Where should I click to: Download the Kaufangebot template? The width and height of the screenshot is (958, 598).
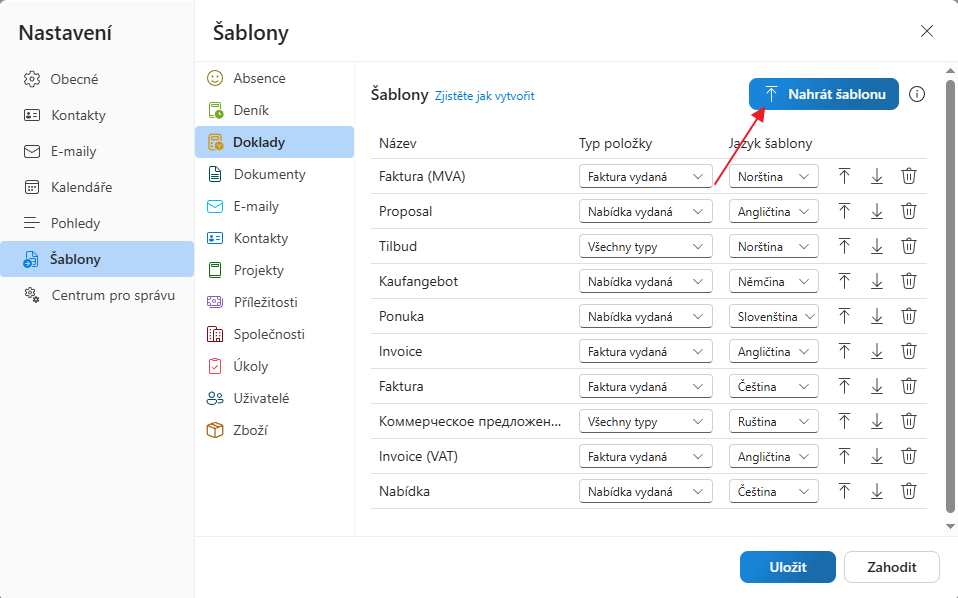(x=877, y=281)
